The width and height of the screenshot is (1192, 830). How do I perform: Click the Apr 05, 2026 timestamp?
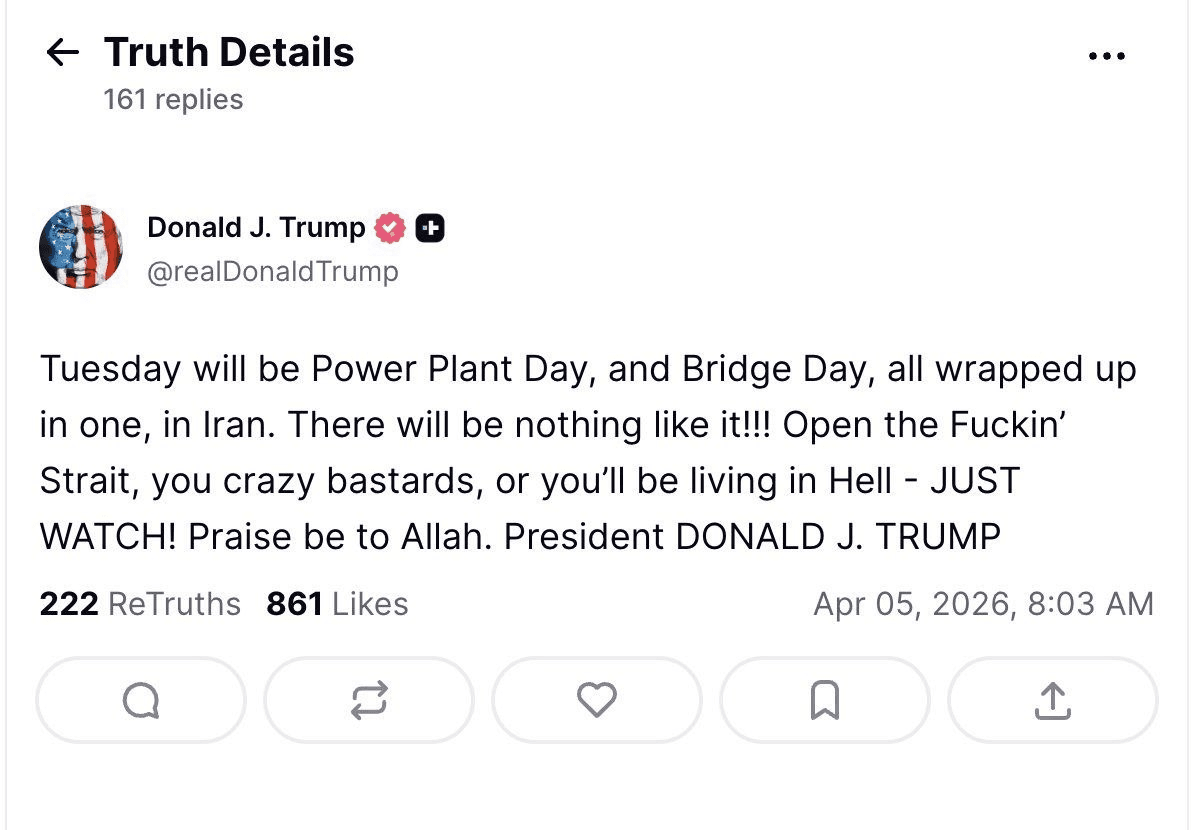pos(983,604)
